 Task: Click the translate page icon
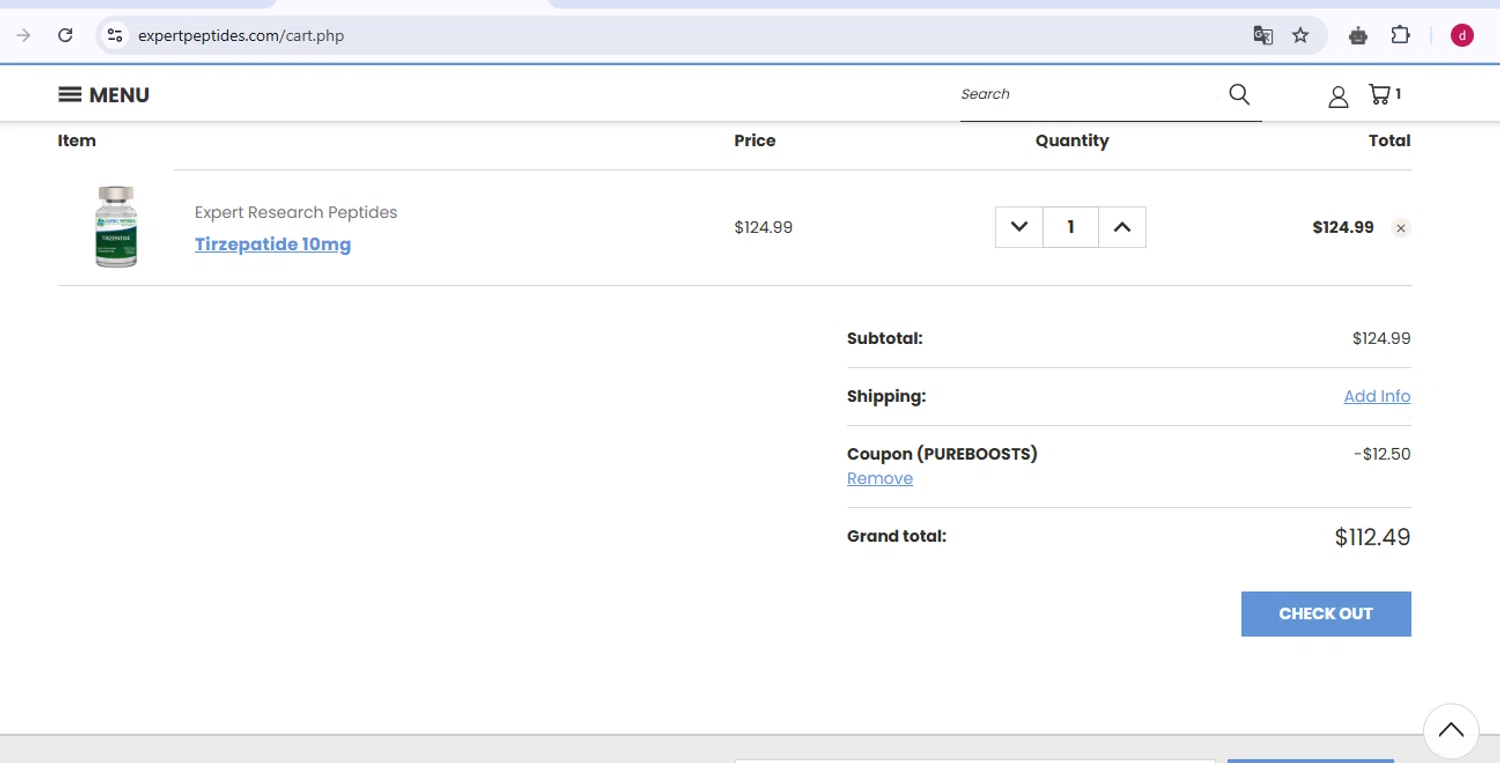[x=1263, y=35]
